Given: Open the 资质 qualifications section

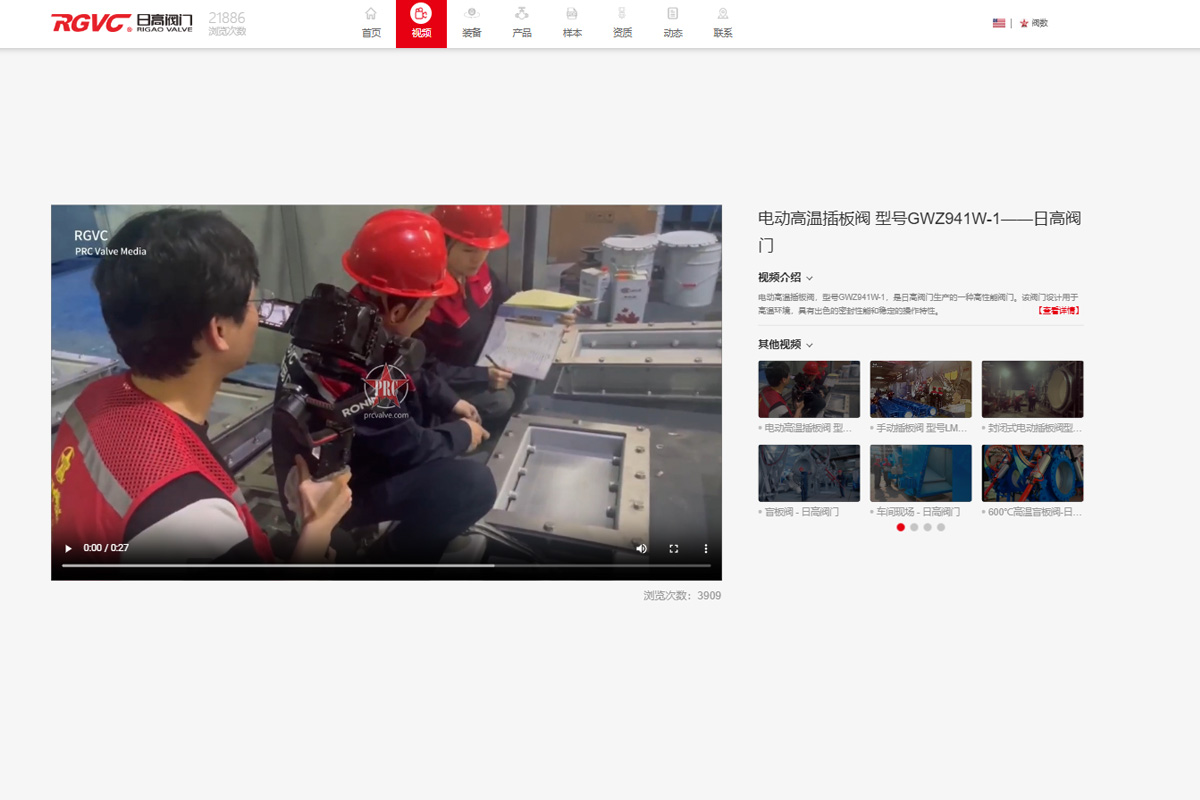Looking at the screenshot, I should click(622, 23).
